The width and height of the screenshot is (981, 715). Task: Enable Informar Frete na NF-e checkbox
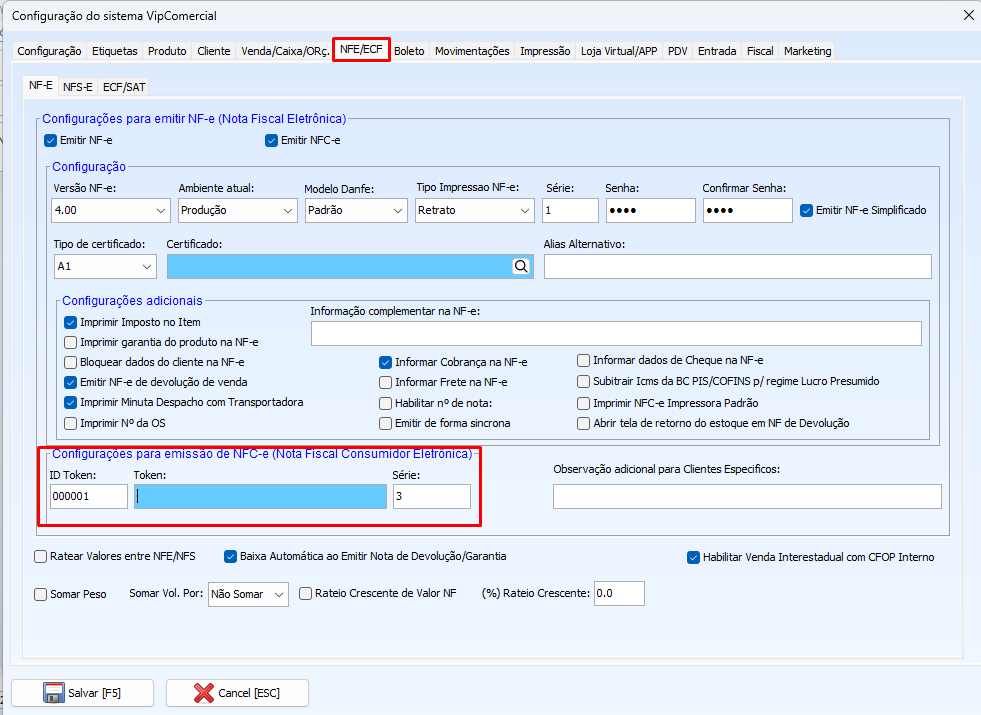[386, 382]
